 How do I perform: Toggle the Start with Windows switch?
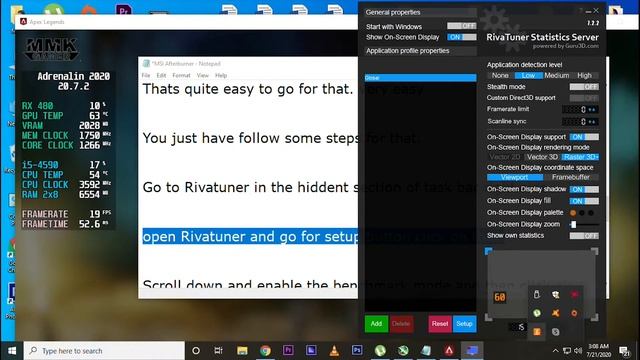[x=462, y=26]
